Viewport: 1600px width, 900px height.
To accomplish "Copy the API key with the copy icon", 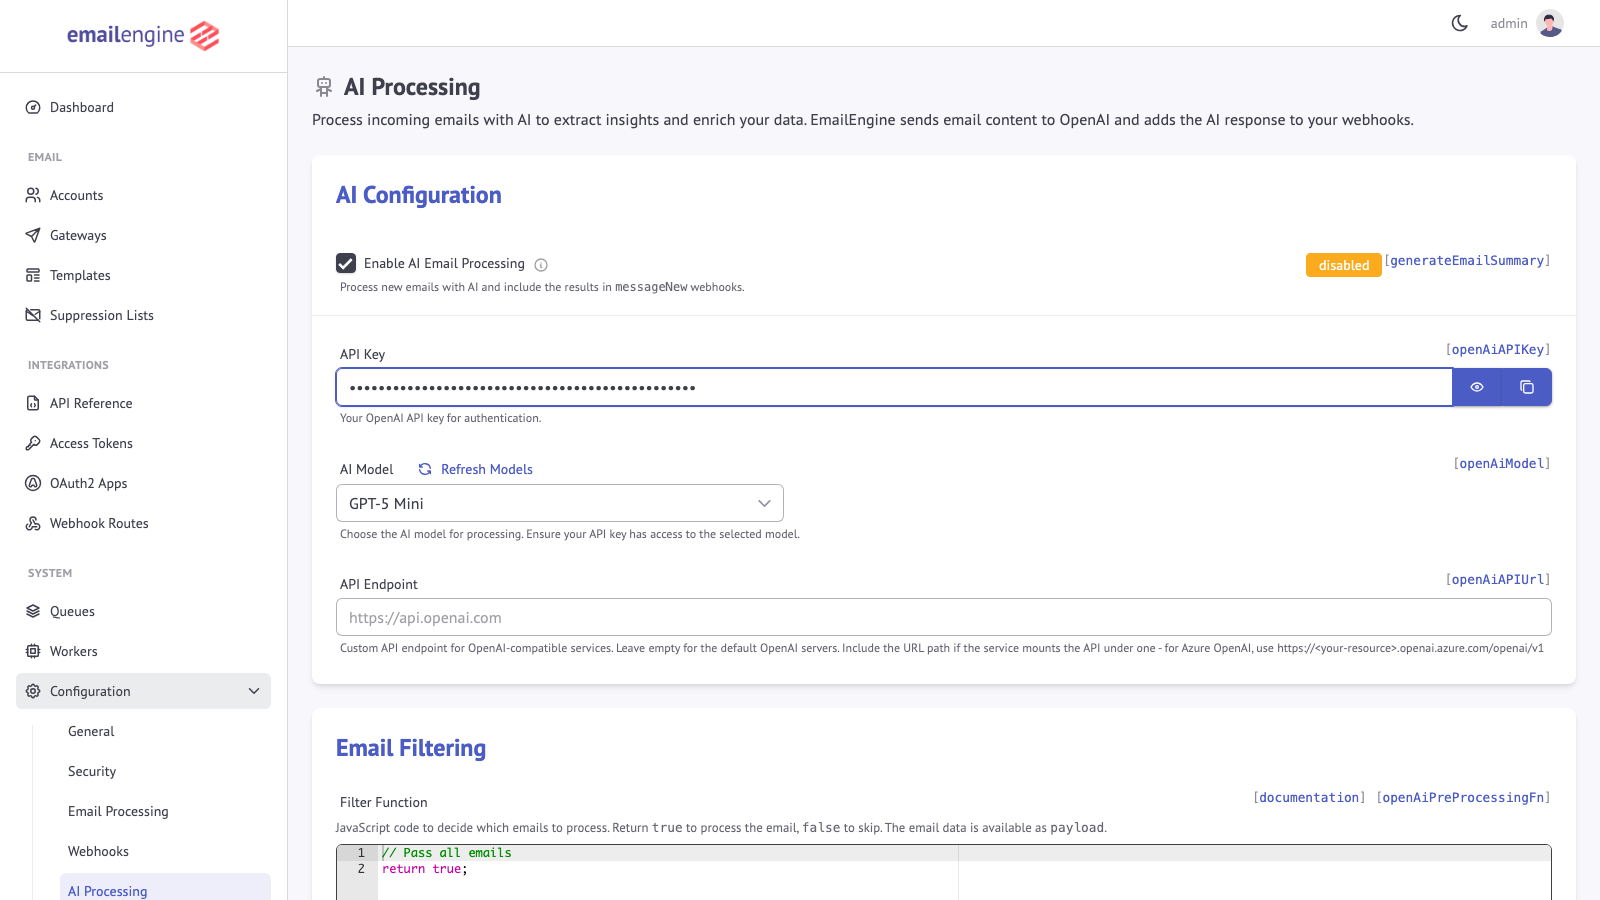I will (1527, 387).
